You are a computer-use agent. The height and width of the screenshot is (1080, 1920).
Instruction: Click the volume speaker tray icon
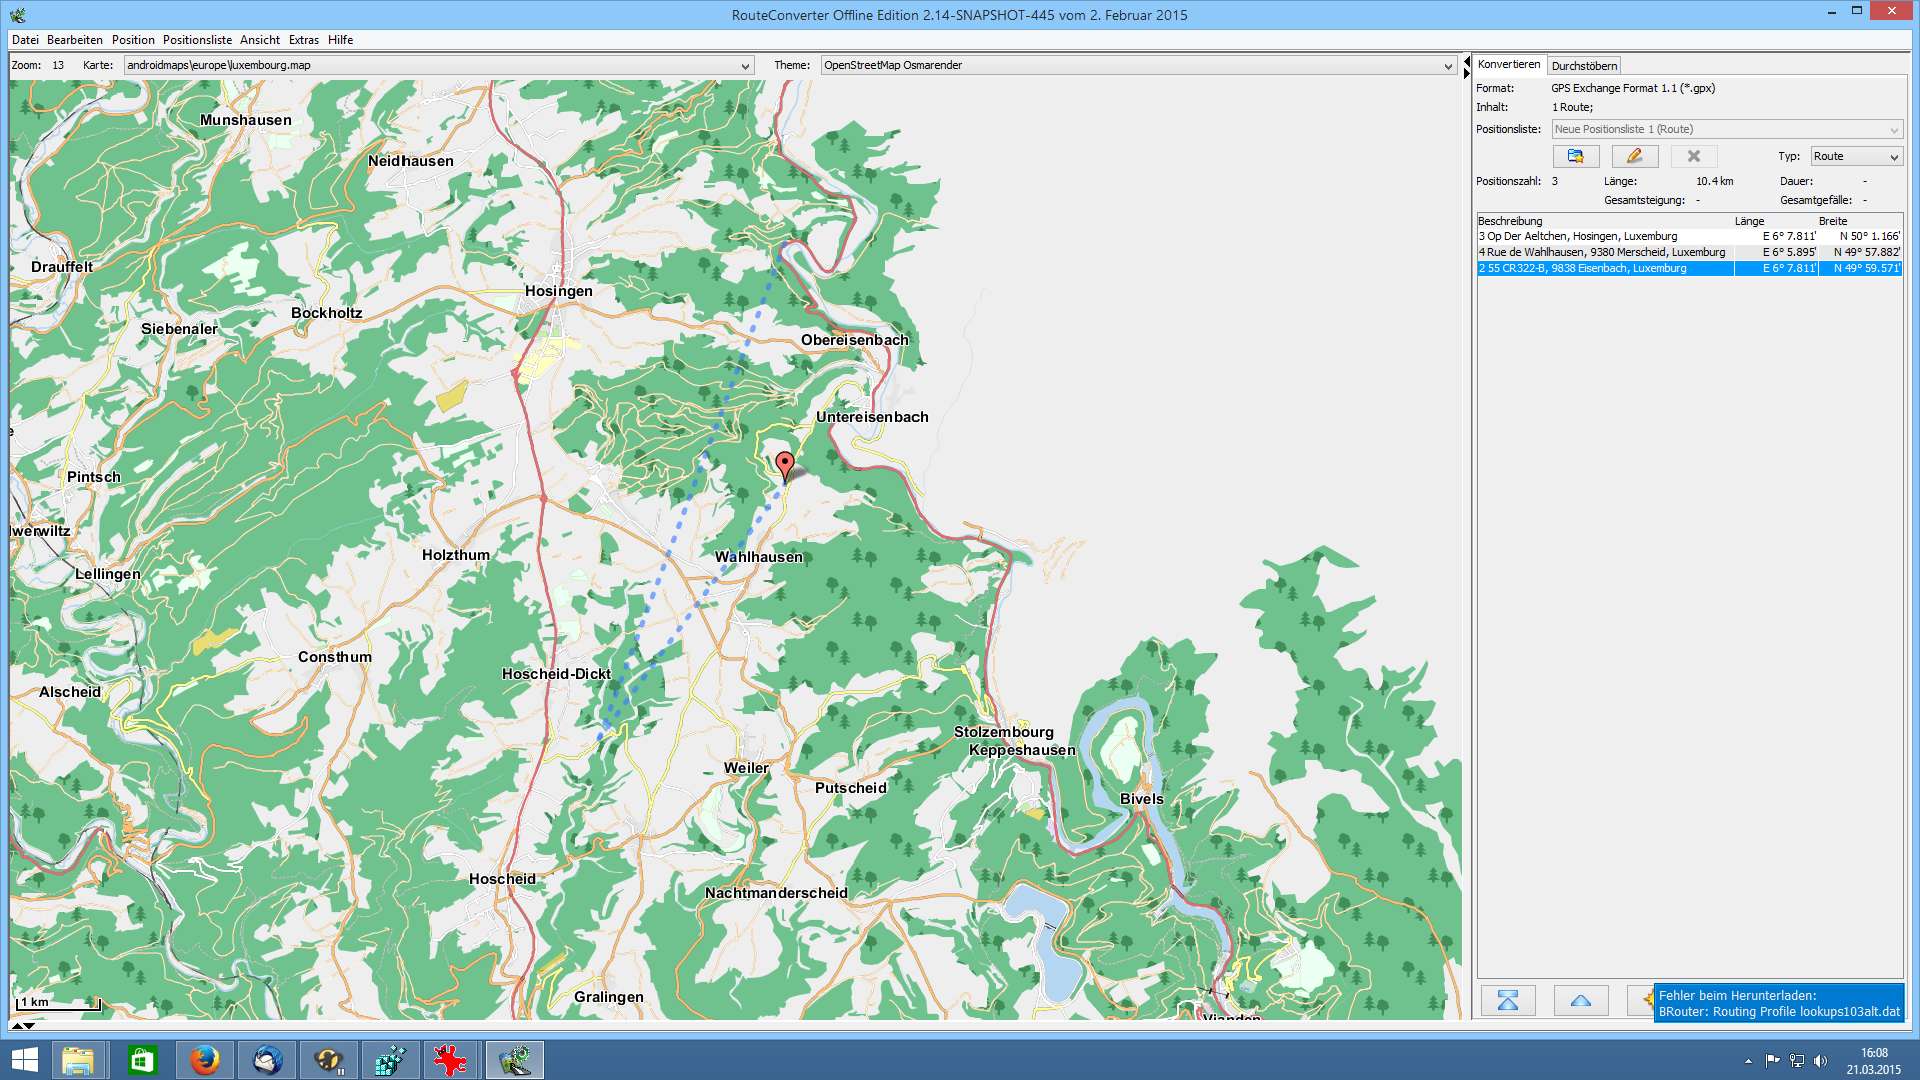click(x=1820, y=1060)
